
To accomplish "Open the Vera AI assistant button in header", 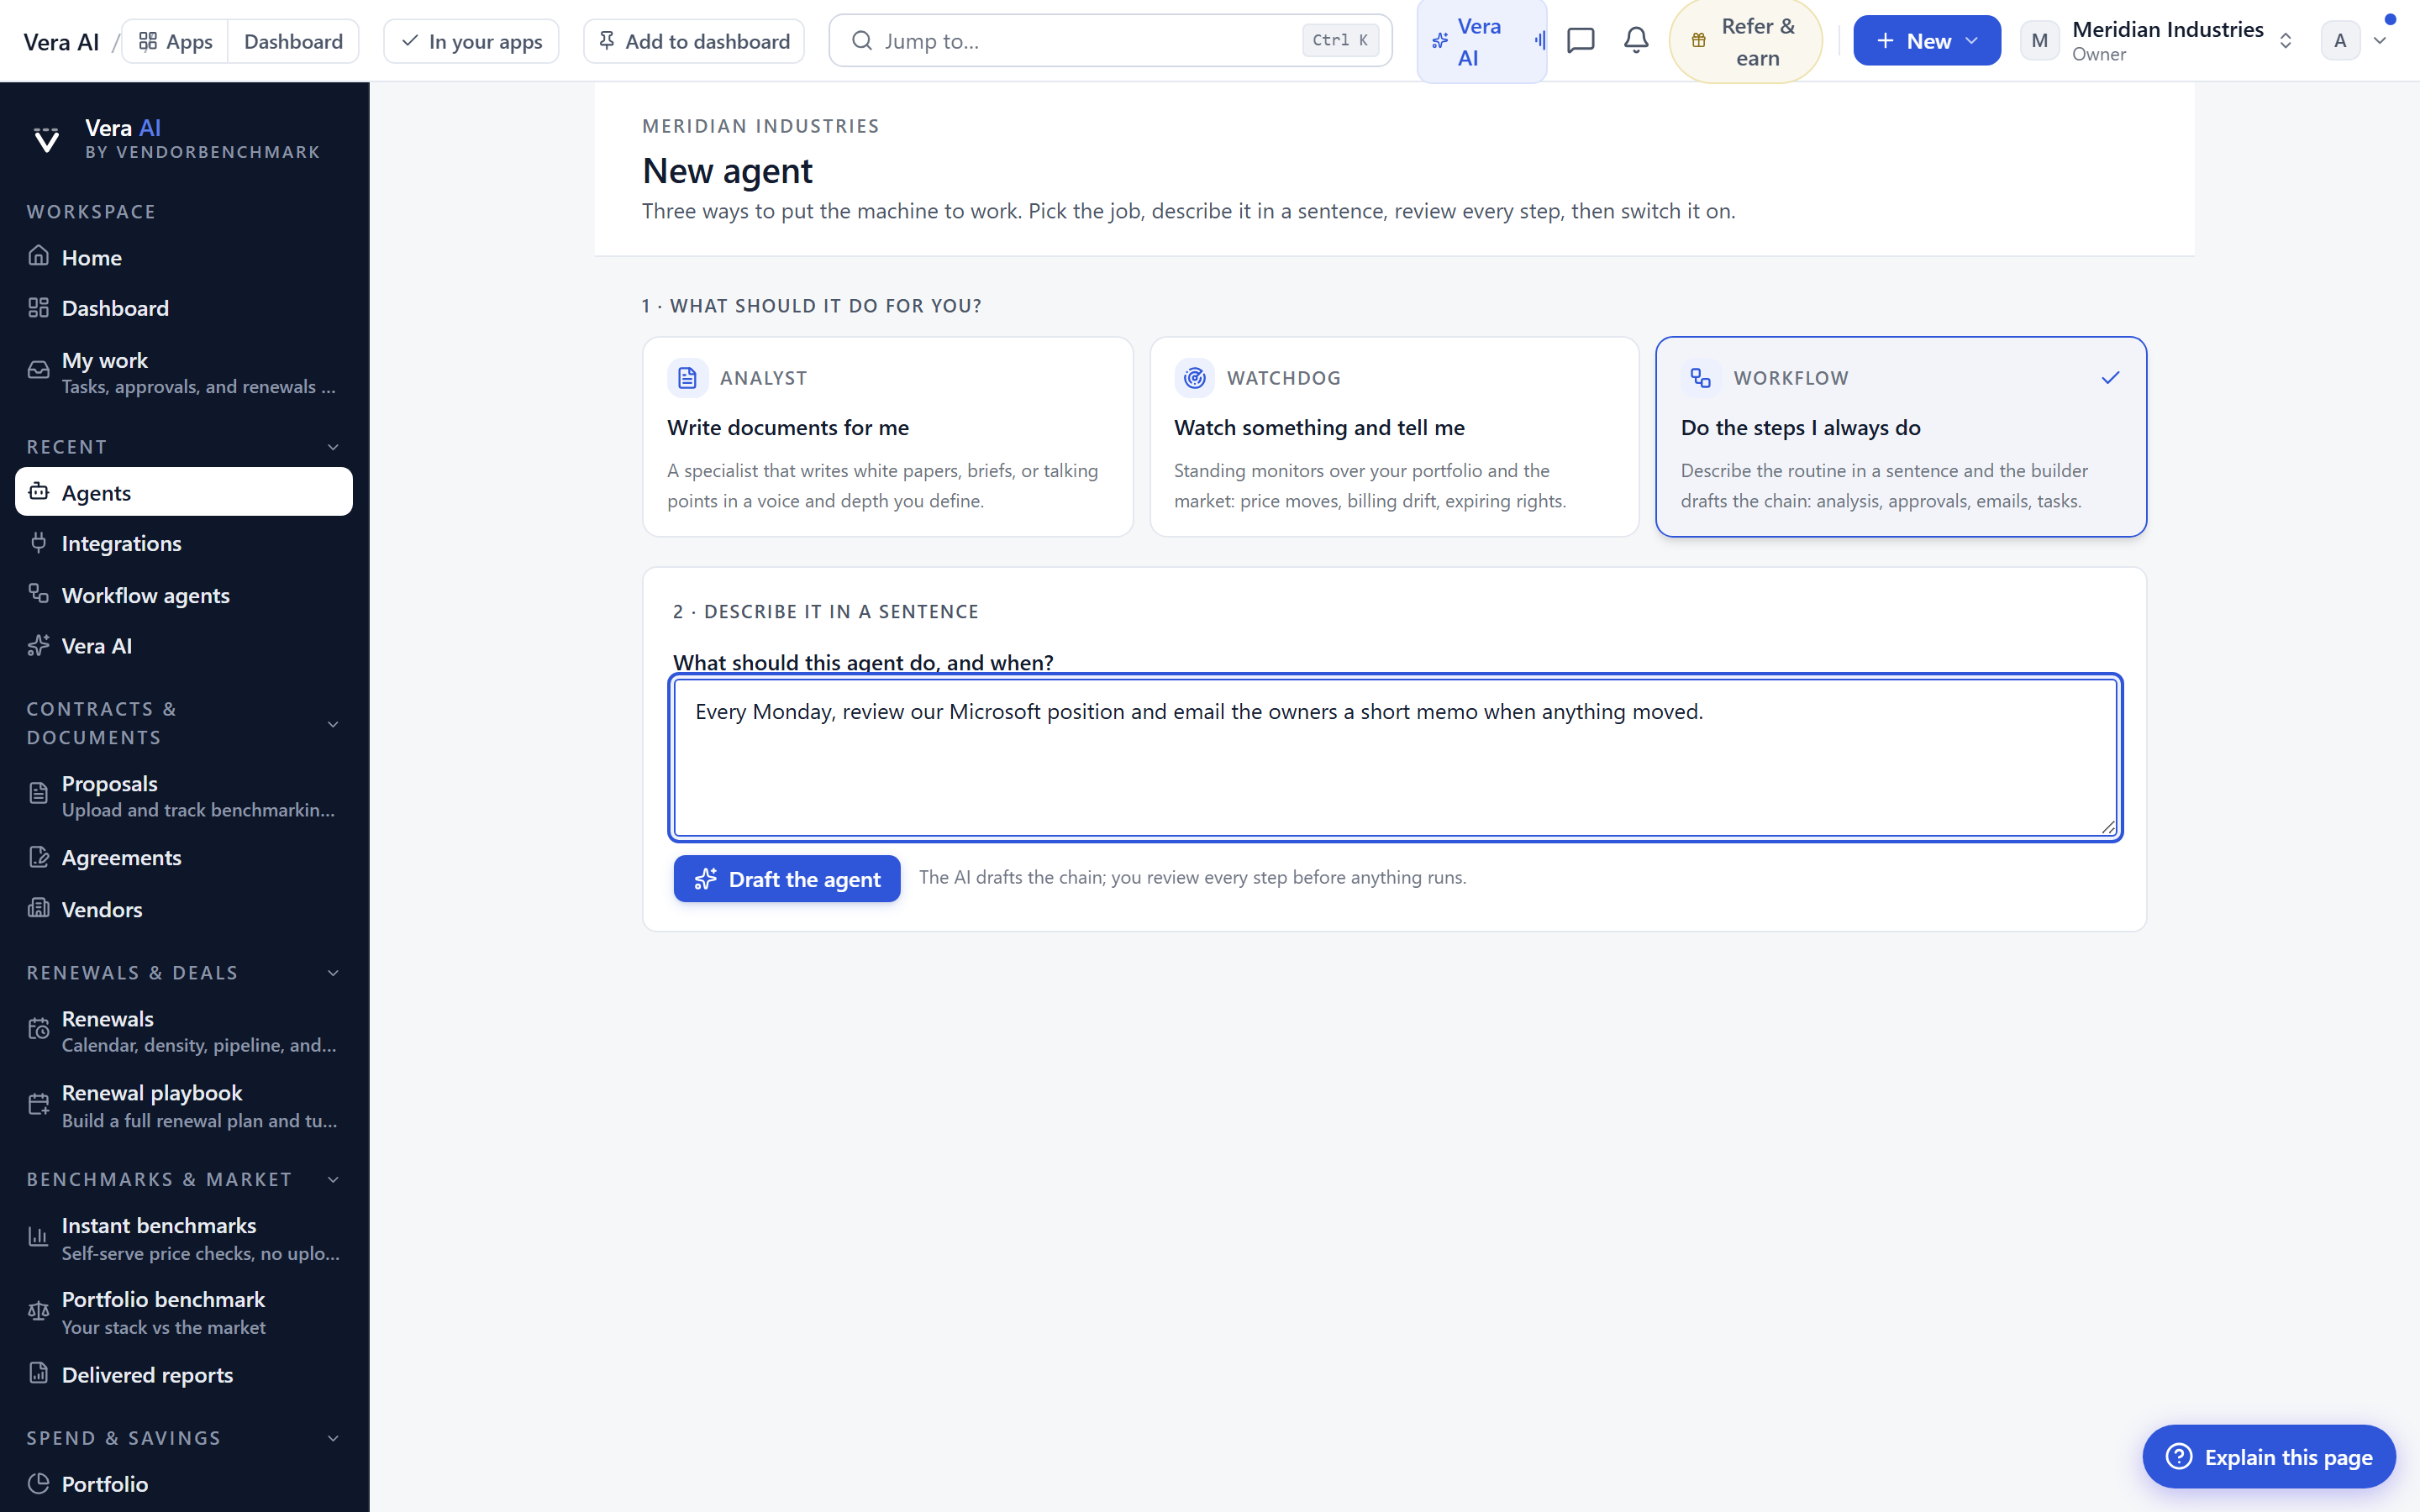I will pyautogui.click(x=1481, y=41).
